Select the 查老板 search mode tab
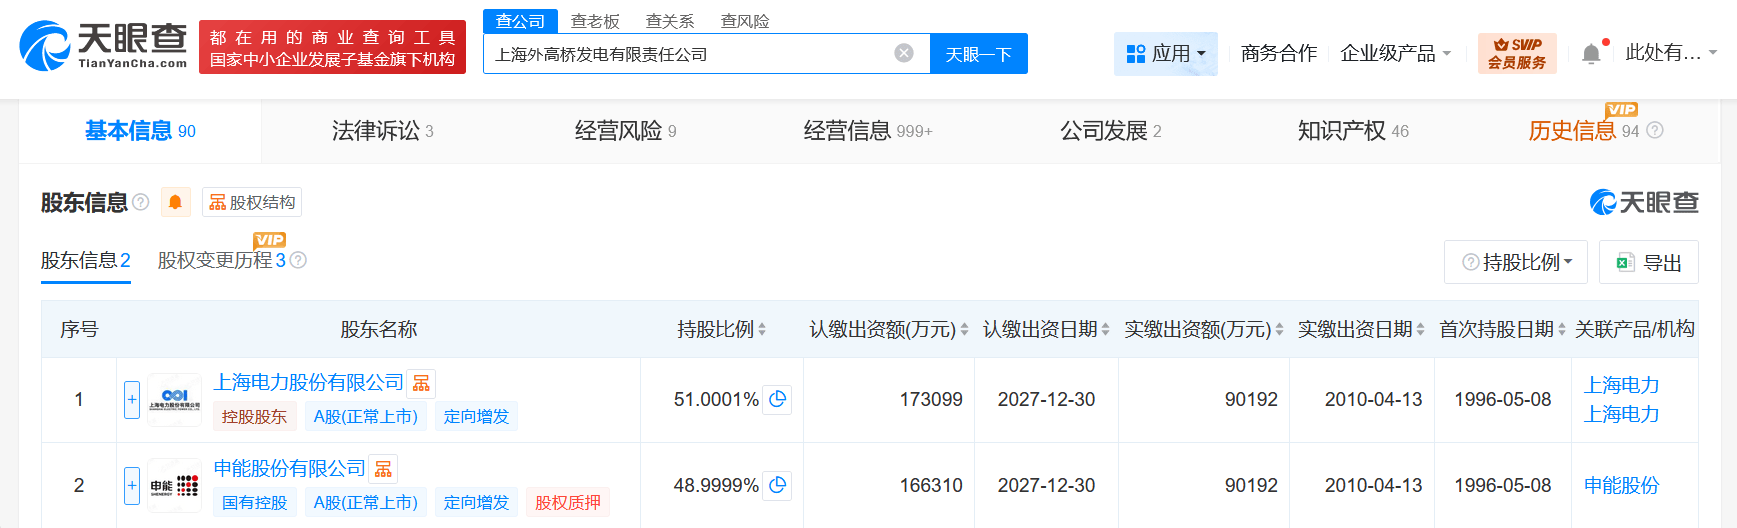This screenshot has height=528, width=1737. (x=595, y=21)
